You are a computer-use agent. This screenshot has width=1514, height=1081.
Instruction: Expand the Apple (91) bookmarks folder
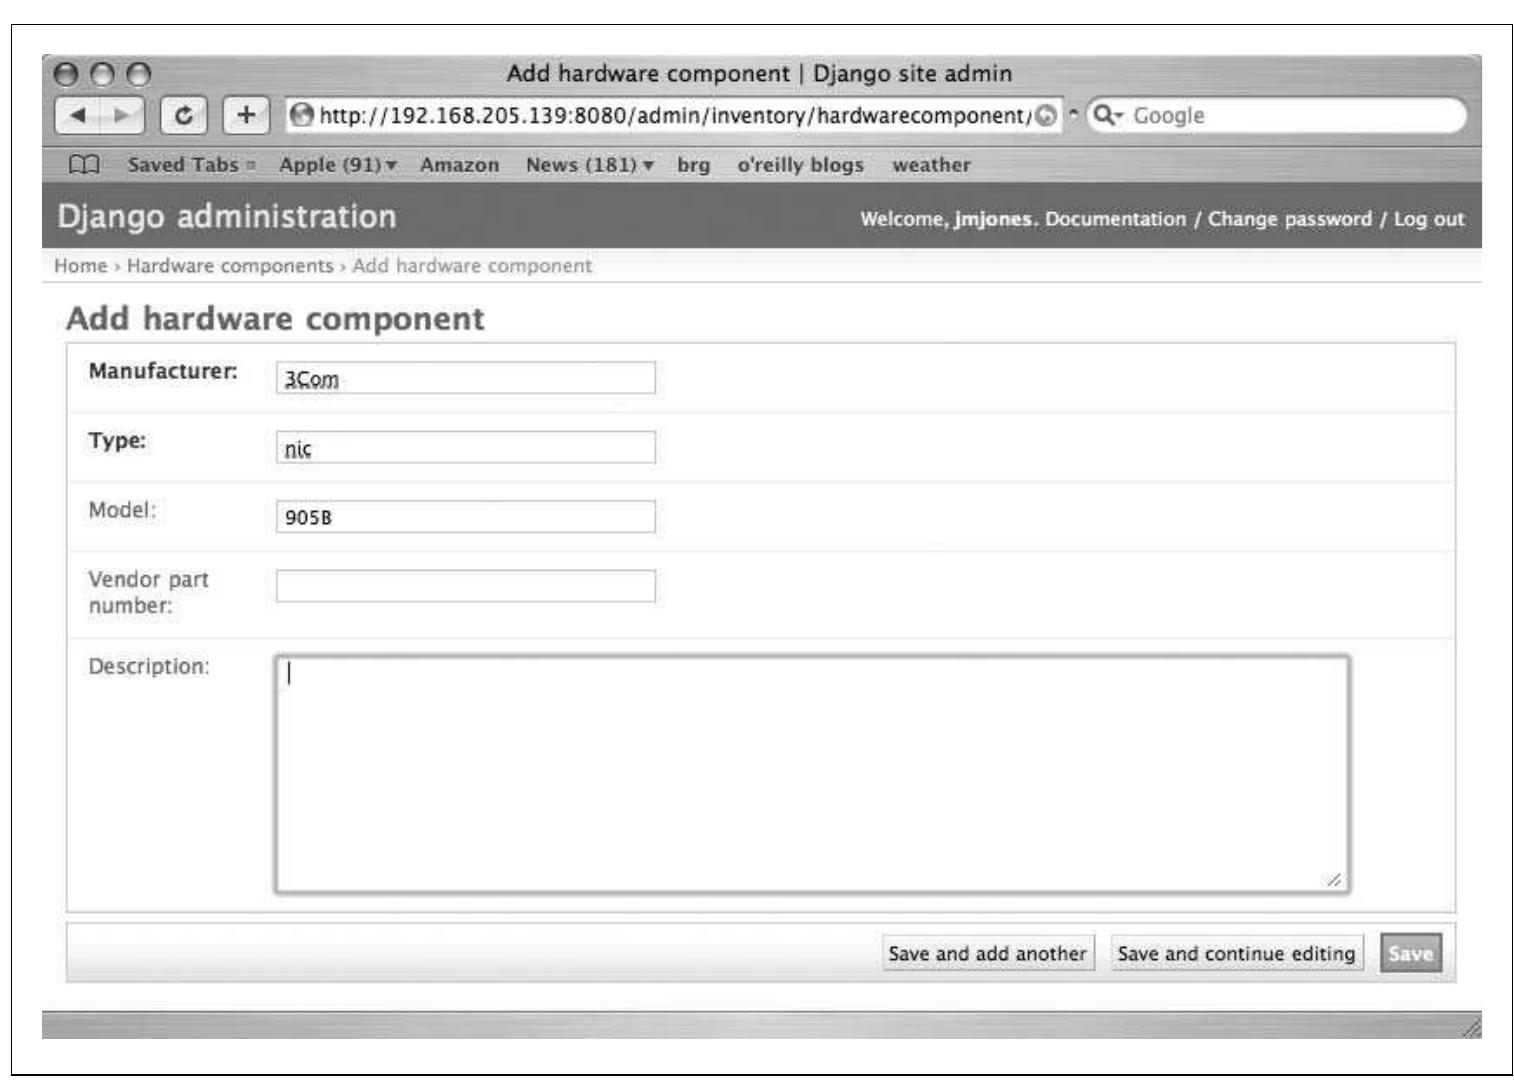(338, 165)
